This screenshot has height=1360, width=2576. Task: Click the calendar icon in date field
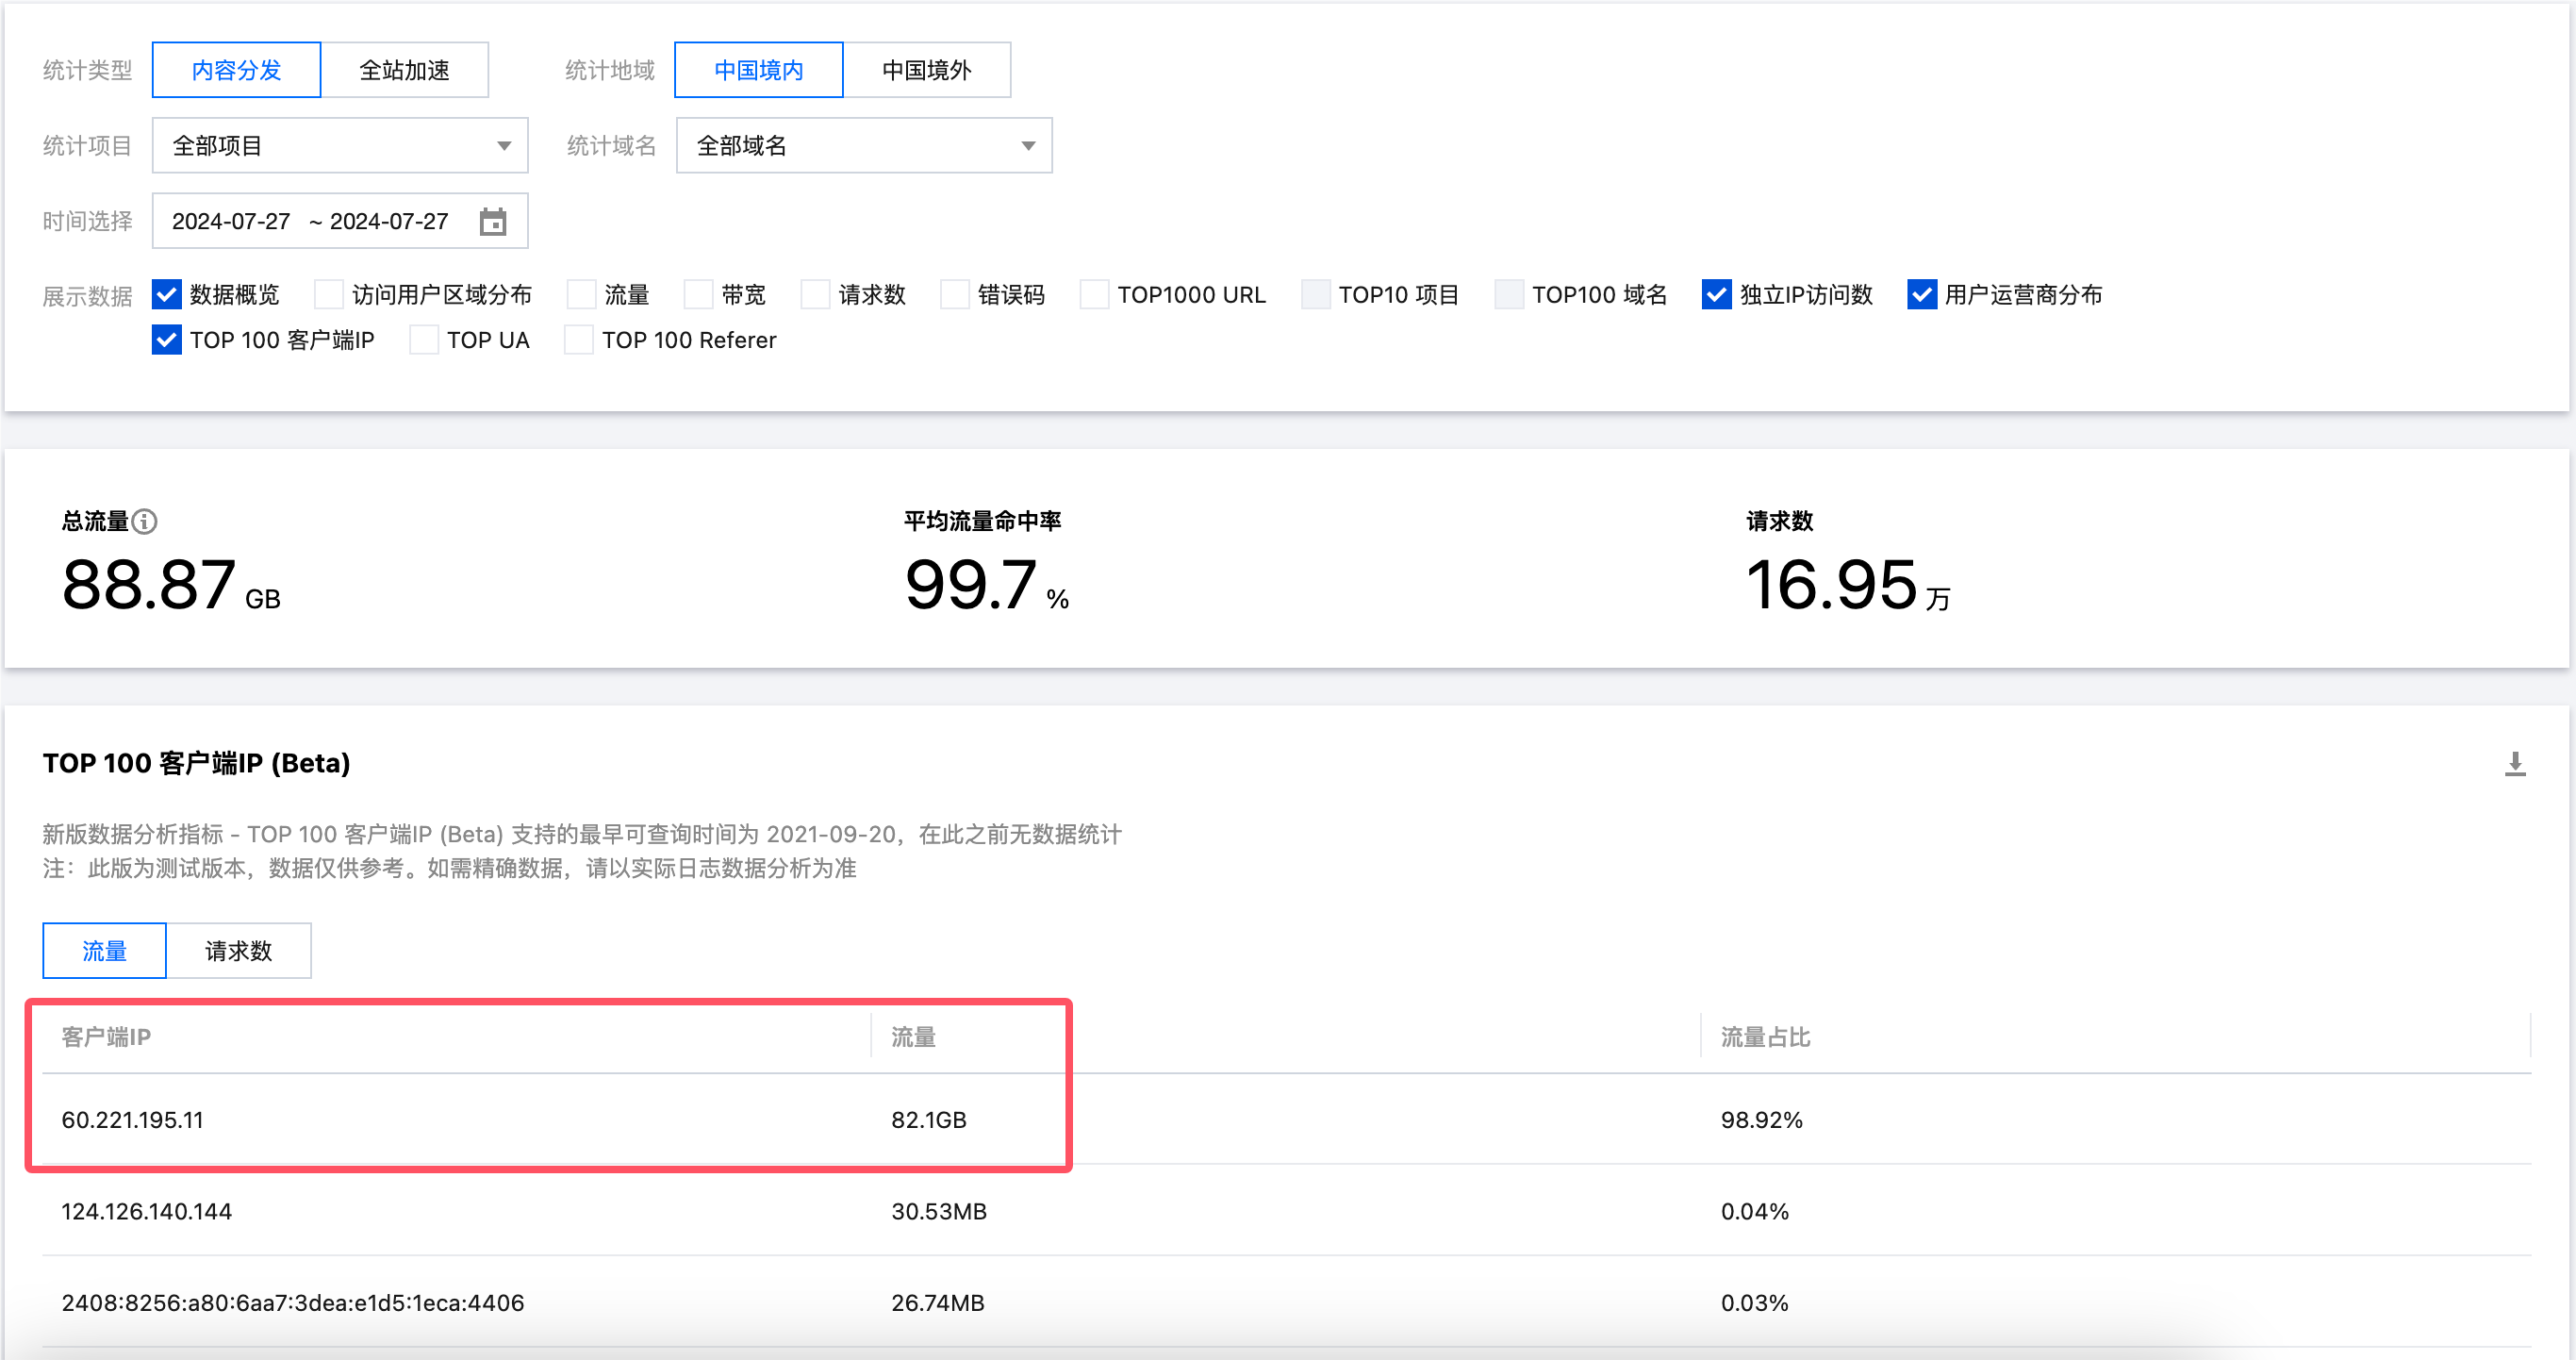click(x=493, y=221)
